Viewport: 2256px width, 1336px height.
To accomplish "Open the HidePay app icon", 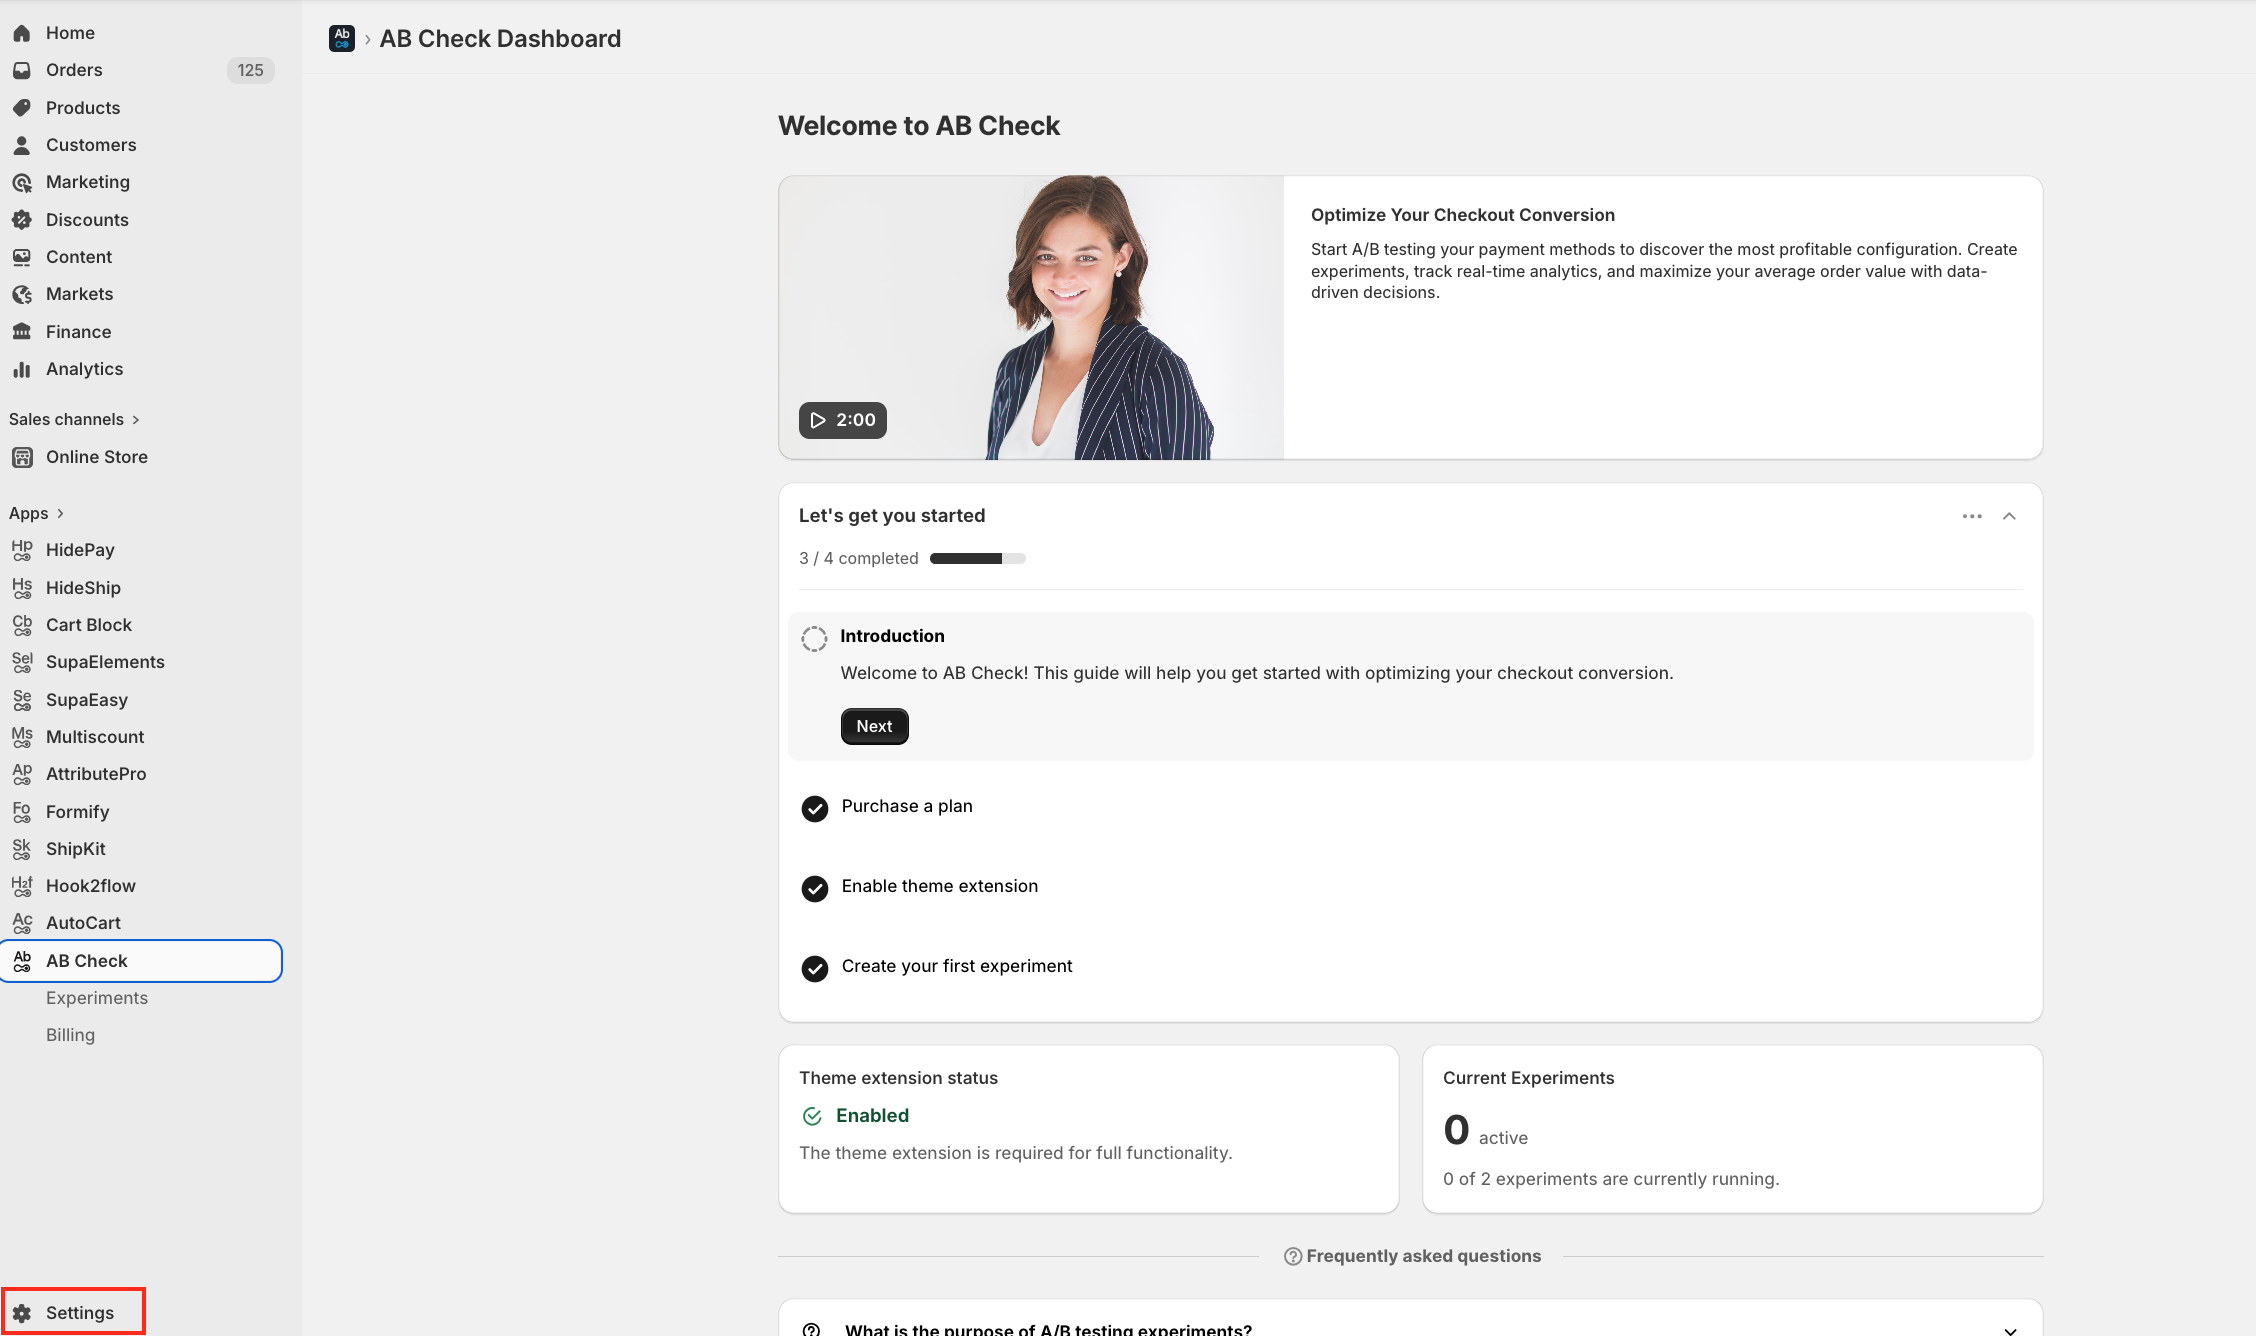I will [x=22, y=550].
